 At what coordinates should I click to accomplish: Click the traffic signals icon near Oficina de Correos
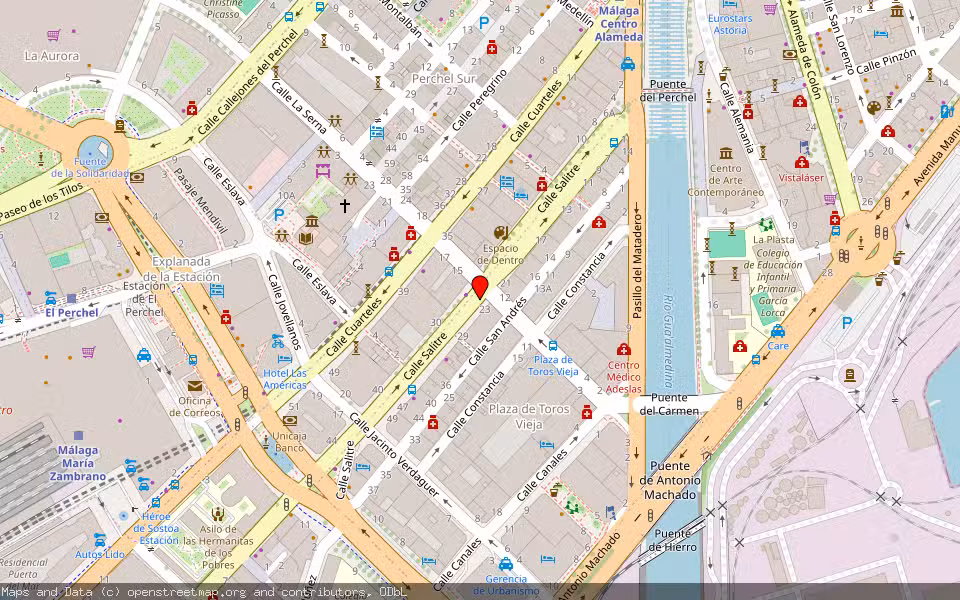245,390
